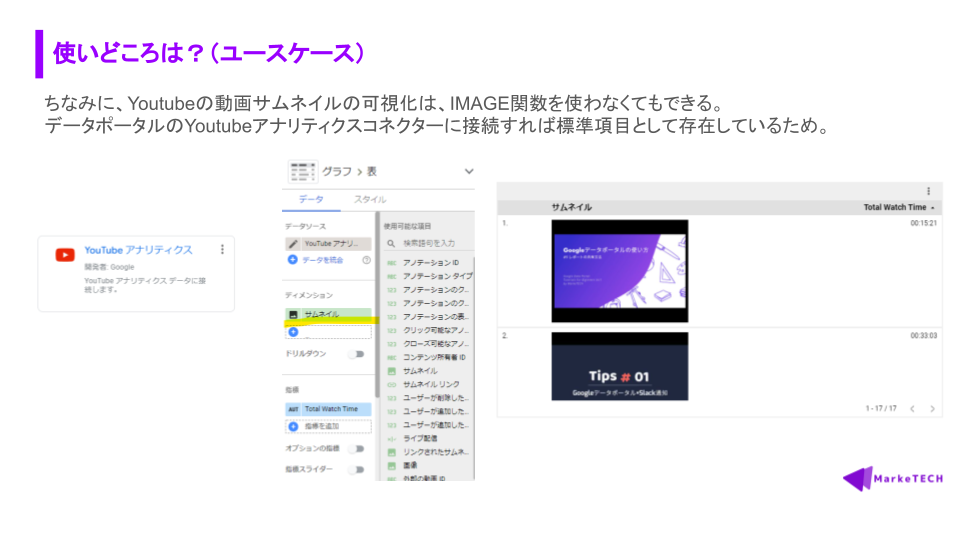Viewport: 960px width, 540px height.
Task: Click the pencil edit icon for the data source
Action: [x=293, y=244]
